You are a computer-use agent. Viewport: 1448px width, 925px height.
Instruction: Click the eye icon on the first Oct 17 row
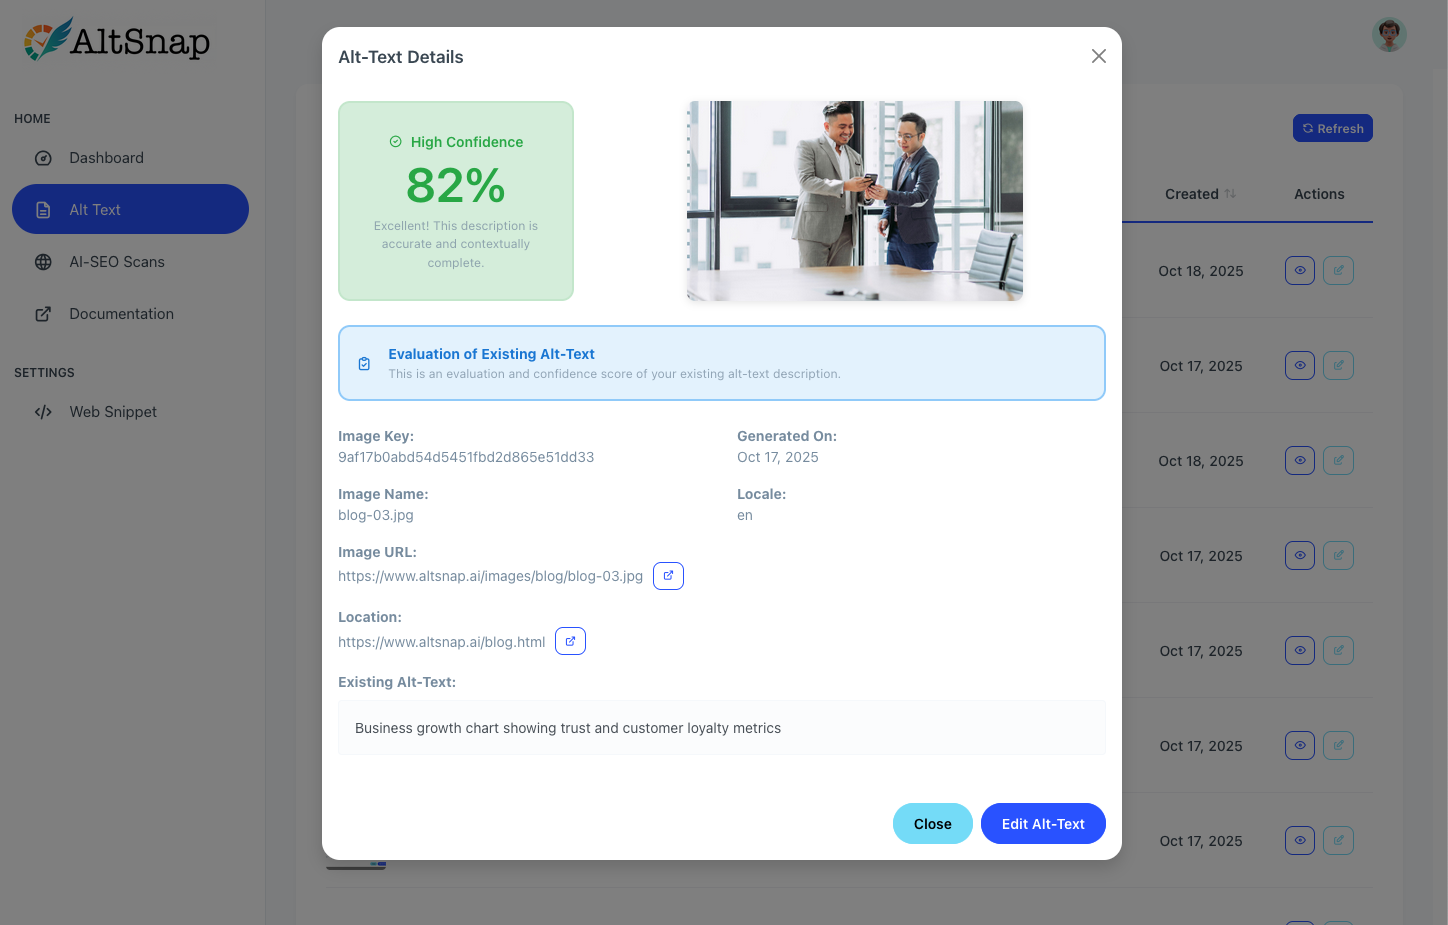pos(1299,365)
